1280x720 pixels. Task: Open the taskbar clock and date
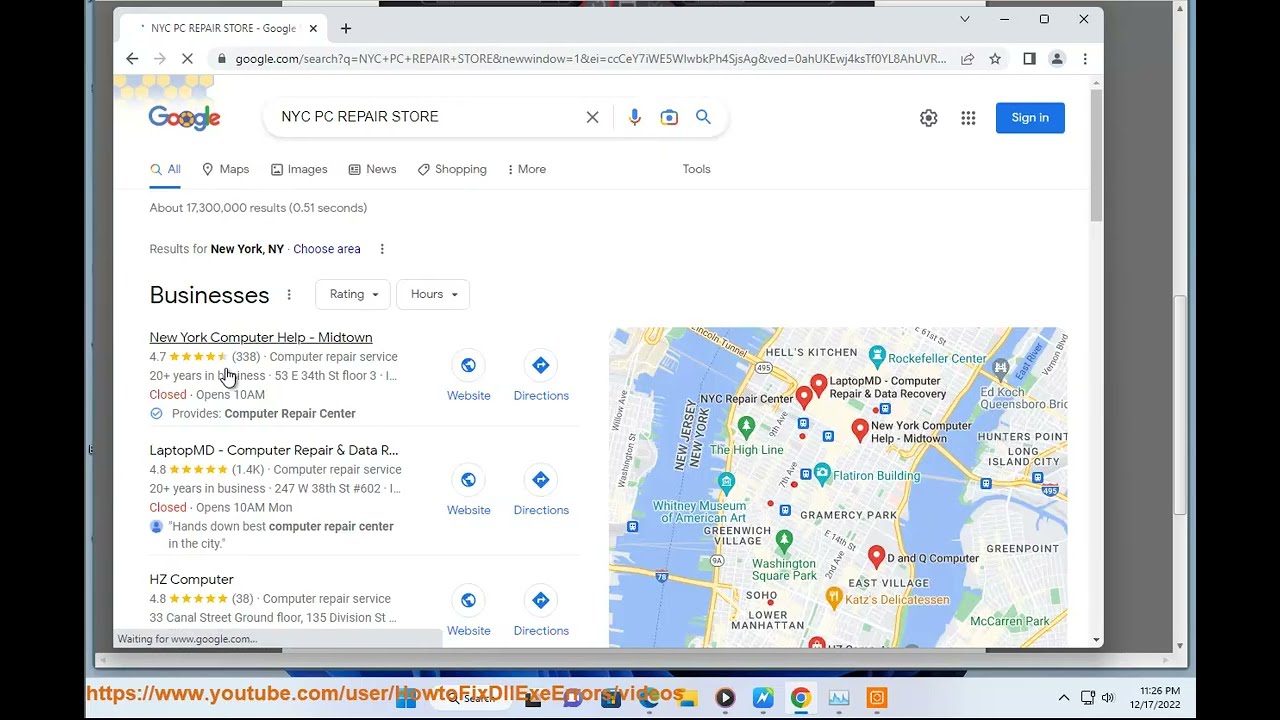pos(1155,698)
